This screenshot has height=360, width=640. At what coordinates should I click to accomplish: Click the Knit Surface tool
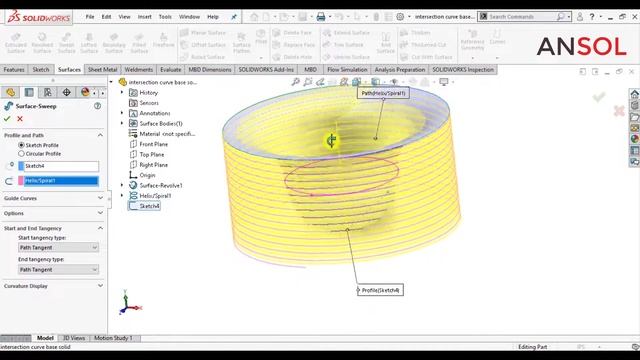(x=385, y=42)
